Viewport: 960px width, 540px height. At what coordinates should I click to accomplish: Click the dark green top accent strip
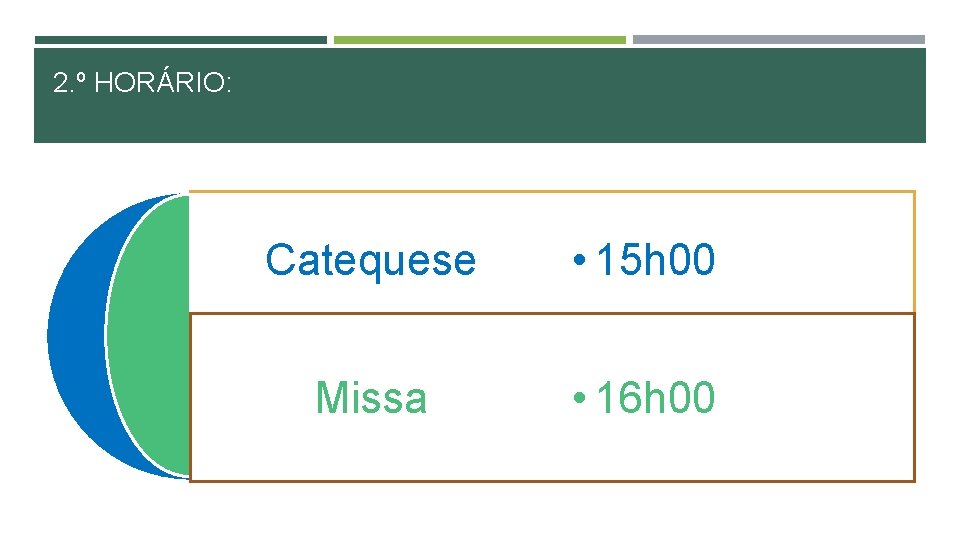(180, 40)
